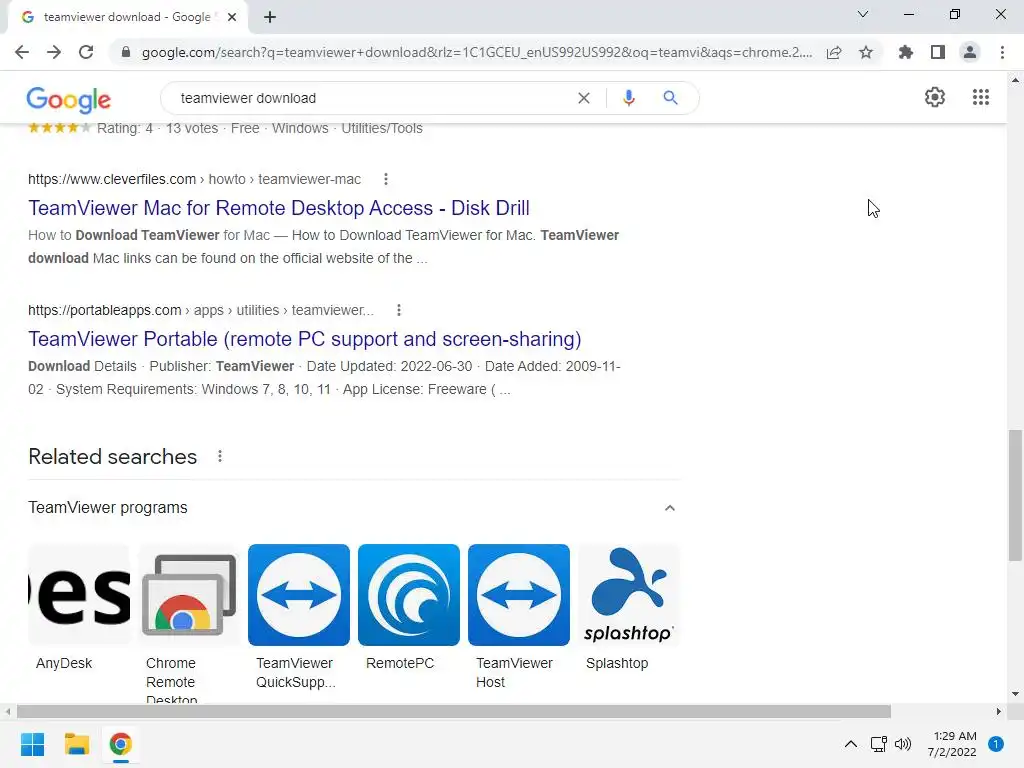Select the Splashtop thumbnail
The height and width of the screenshot is (768, 1024).
[x=629, y=595]
